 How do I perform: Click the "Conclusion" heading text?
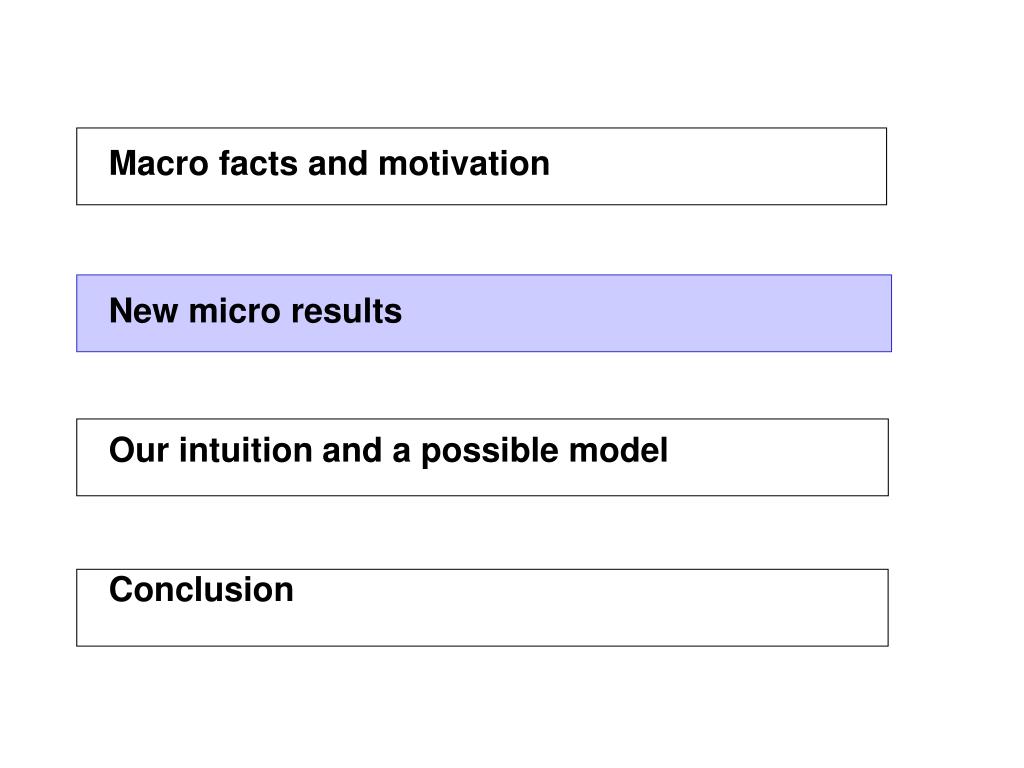pos(201,590)
